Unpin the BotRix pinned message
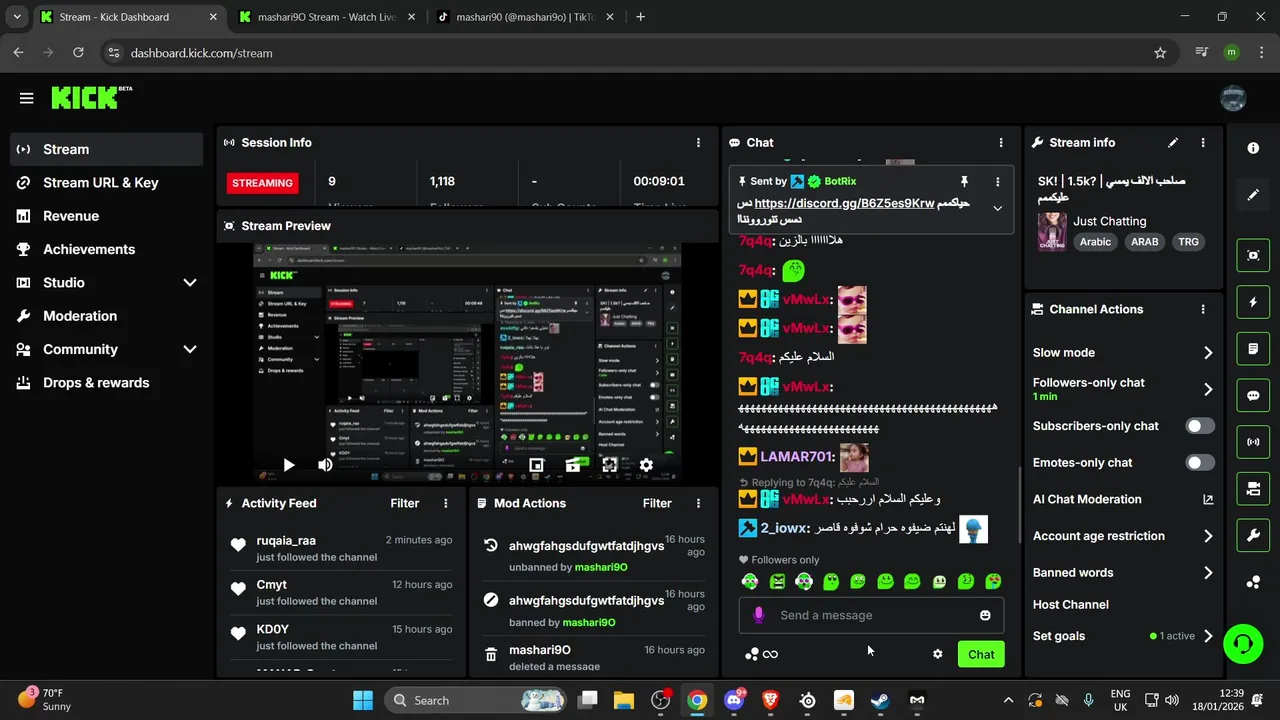This screenshot has width=1280, height=720. (964, 181)
